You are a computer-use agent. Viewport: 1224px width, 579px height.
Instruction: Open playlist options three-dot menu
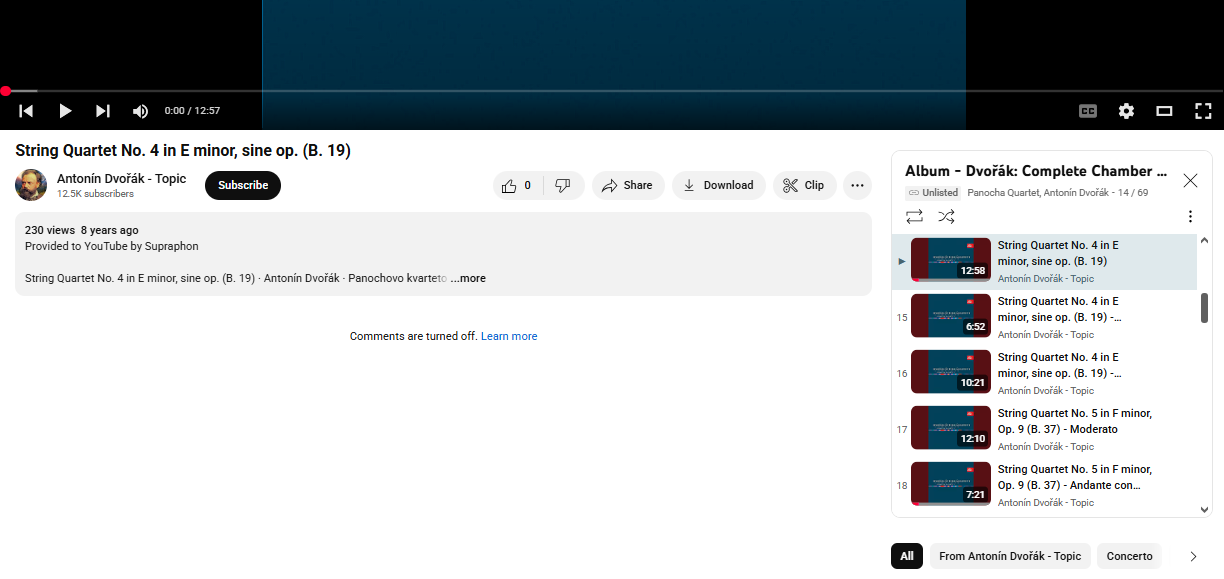click(1190, 216)
